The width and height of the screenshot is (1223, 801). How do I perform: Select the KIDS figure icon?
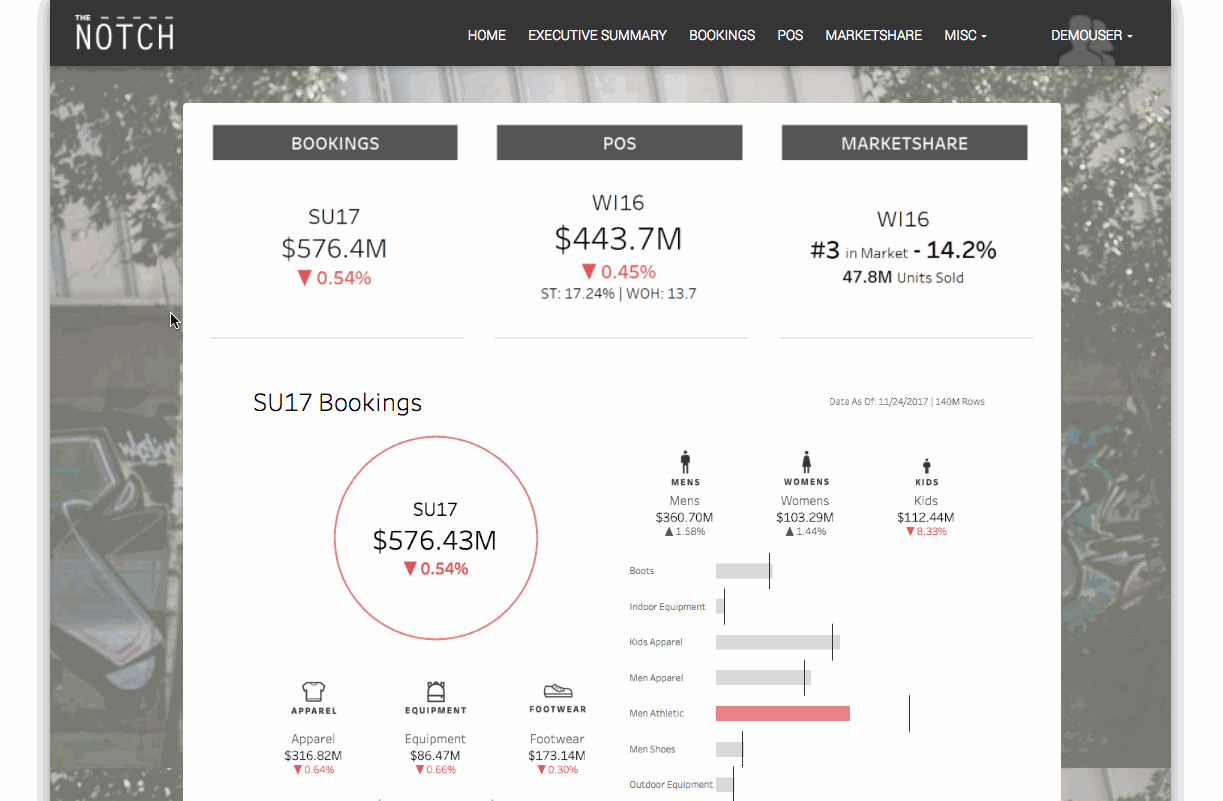[926, 462]
